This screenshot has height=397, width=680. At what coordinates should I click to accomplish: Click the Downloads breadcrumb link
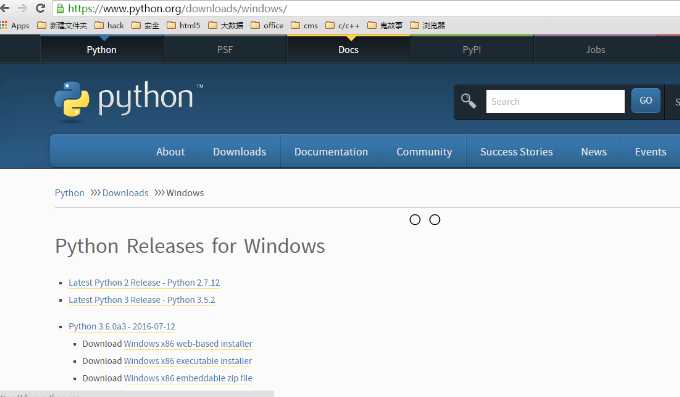coord(125,193)
